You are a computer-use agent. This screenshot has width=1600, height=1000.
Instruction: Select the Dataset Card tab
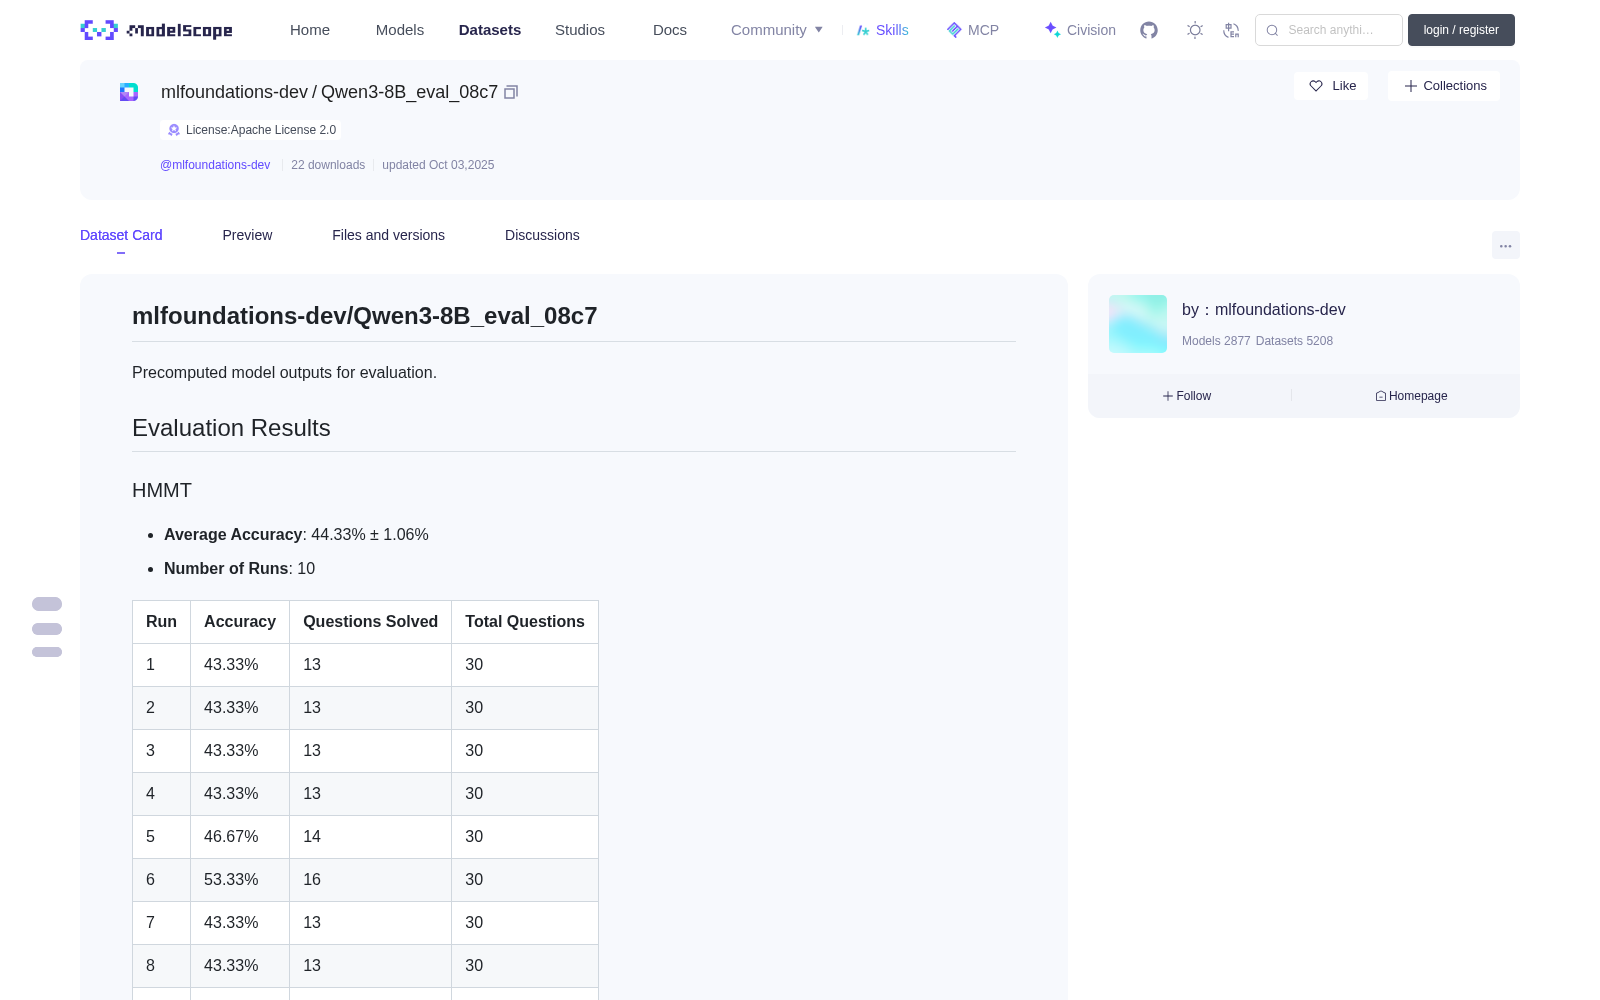(x=121, y=235)
